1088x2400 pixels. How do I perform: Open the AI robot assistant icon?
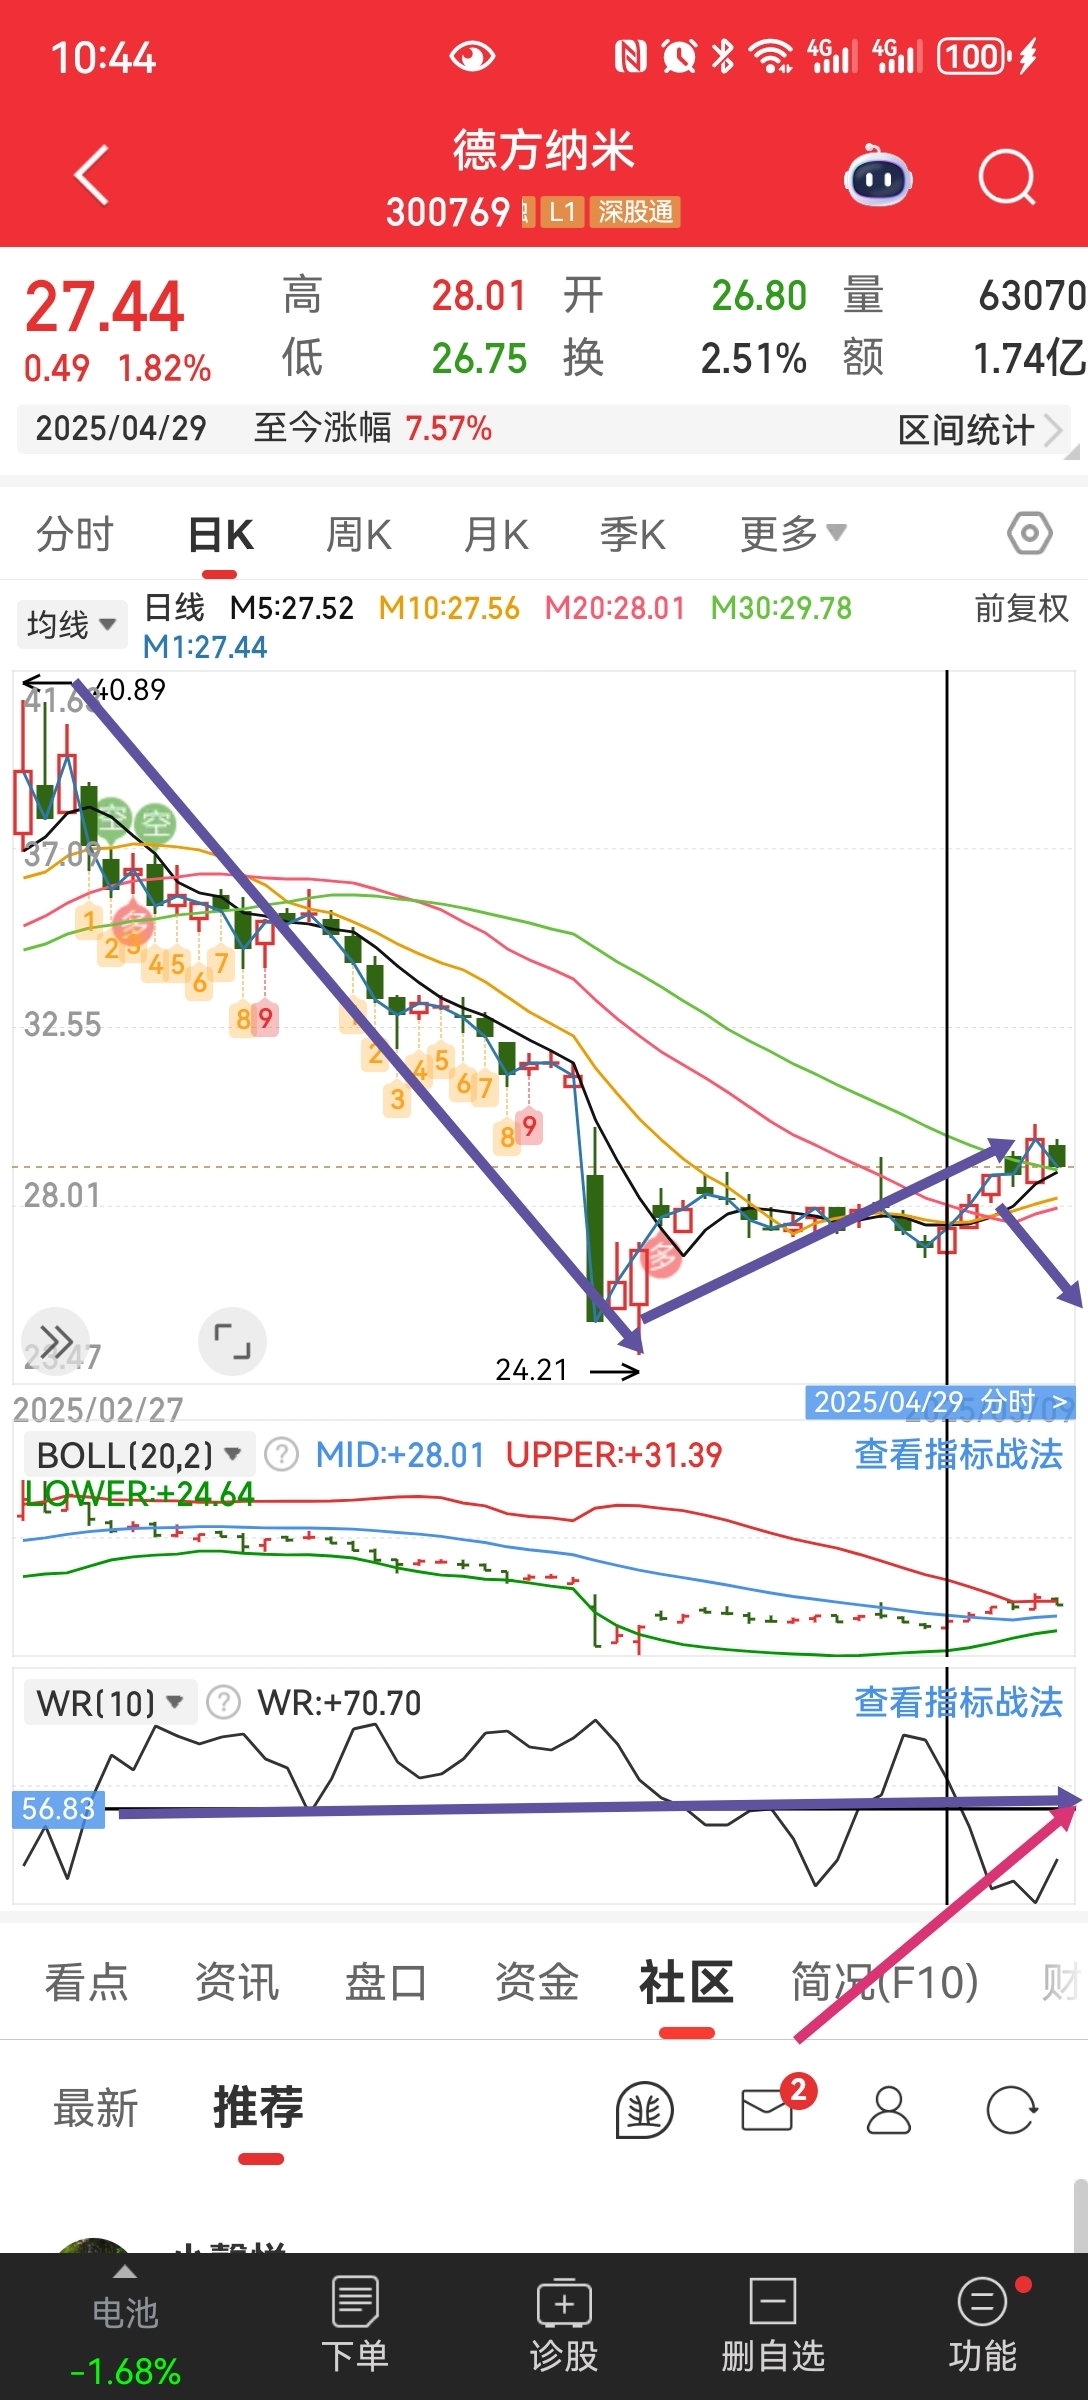[878, 177]
